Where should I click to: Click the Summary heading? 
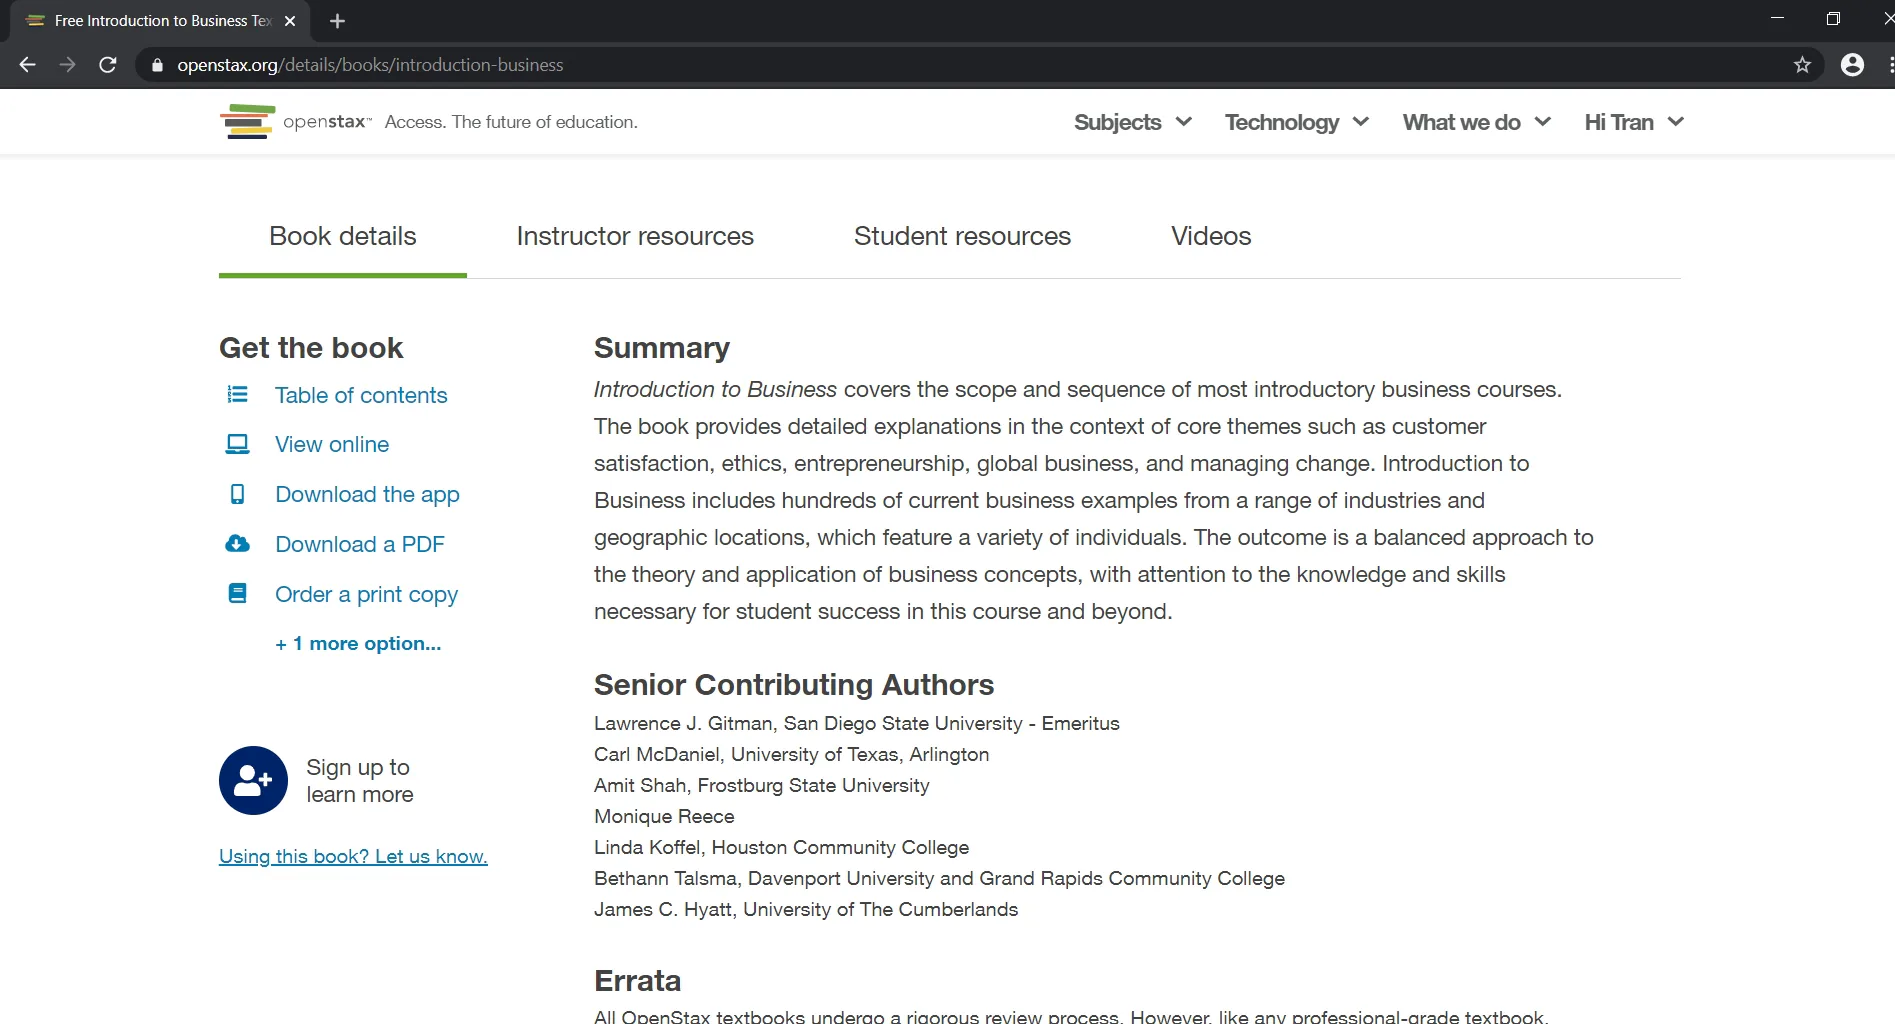click(662, 348)
